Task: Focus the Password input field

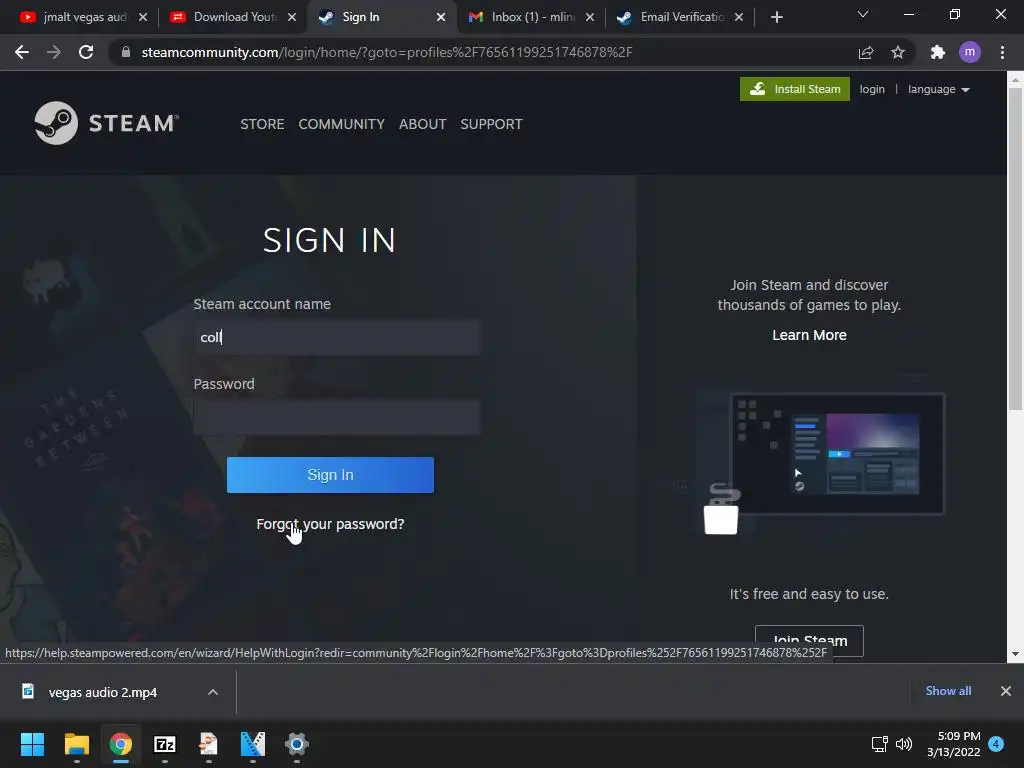Action: click(x=336, y=417)
